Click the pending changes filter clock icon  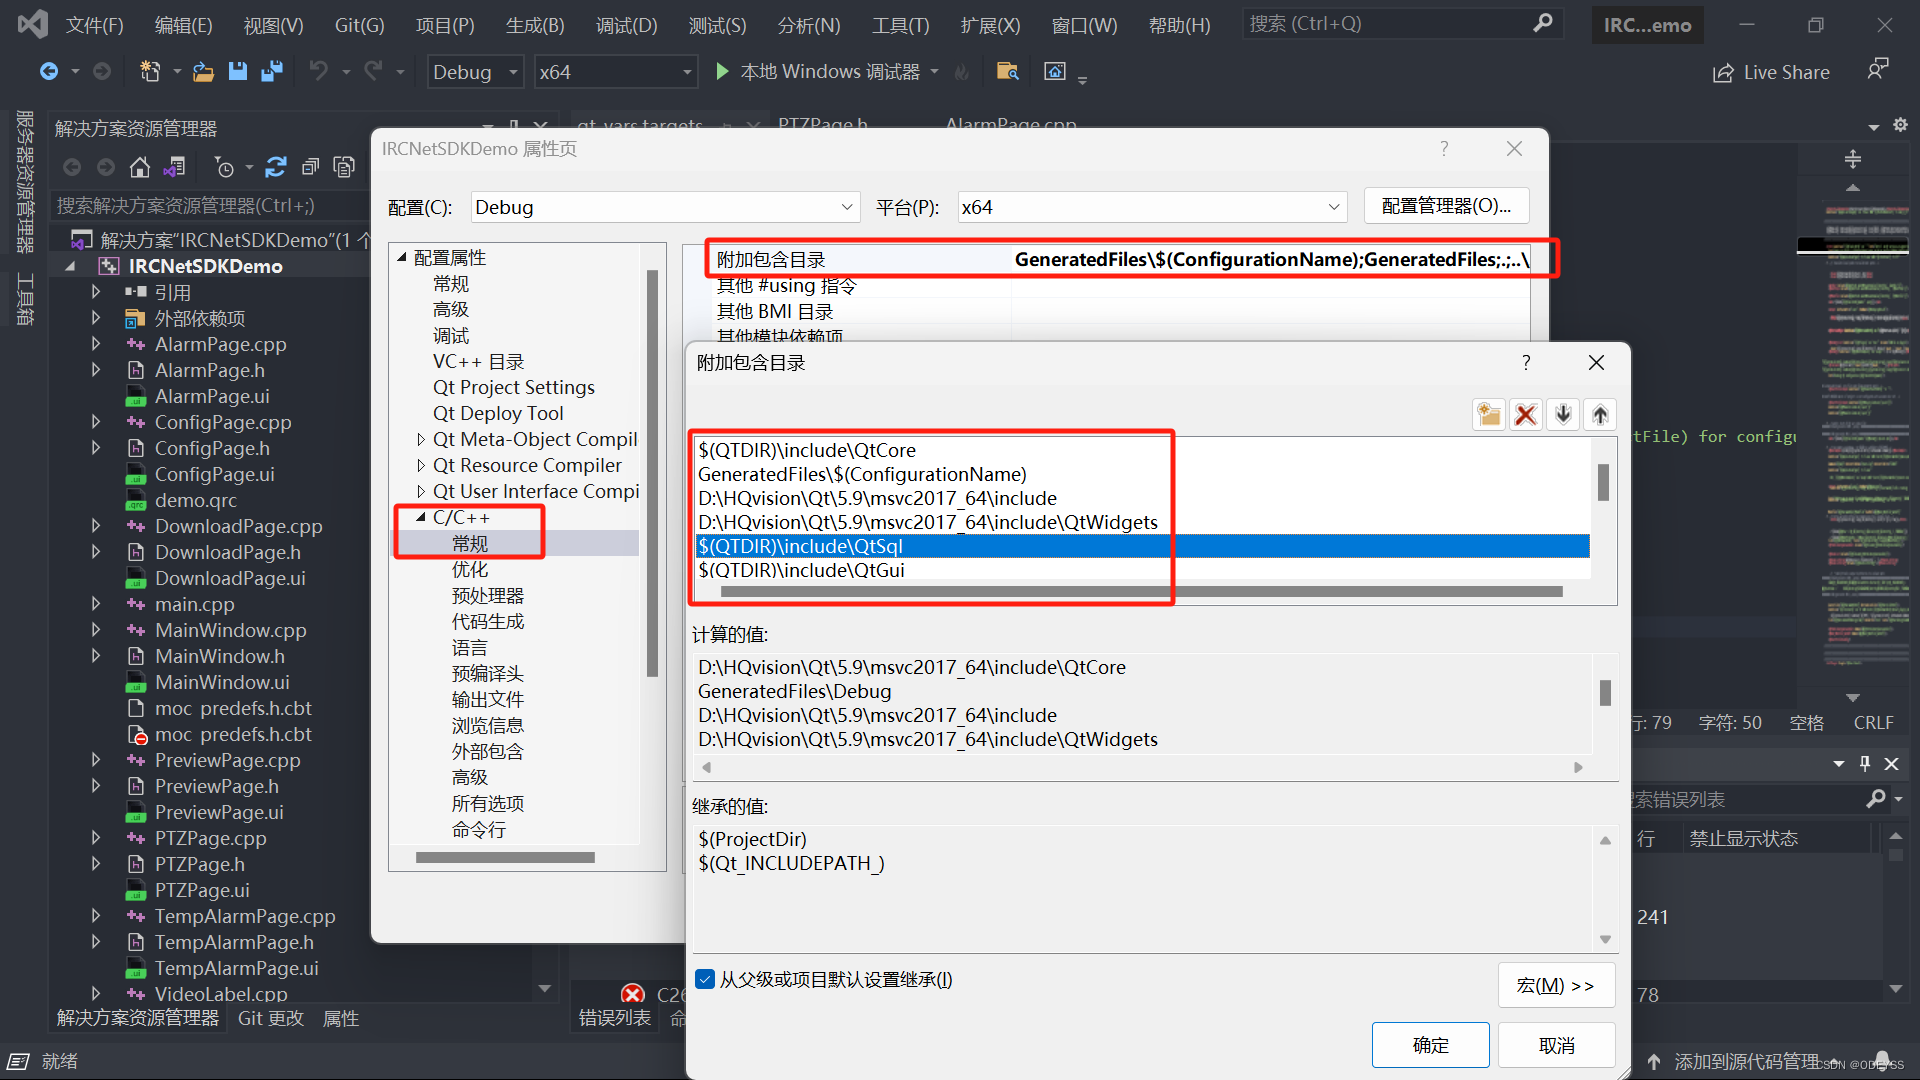224,167
